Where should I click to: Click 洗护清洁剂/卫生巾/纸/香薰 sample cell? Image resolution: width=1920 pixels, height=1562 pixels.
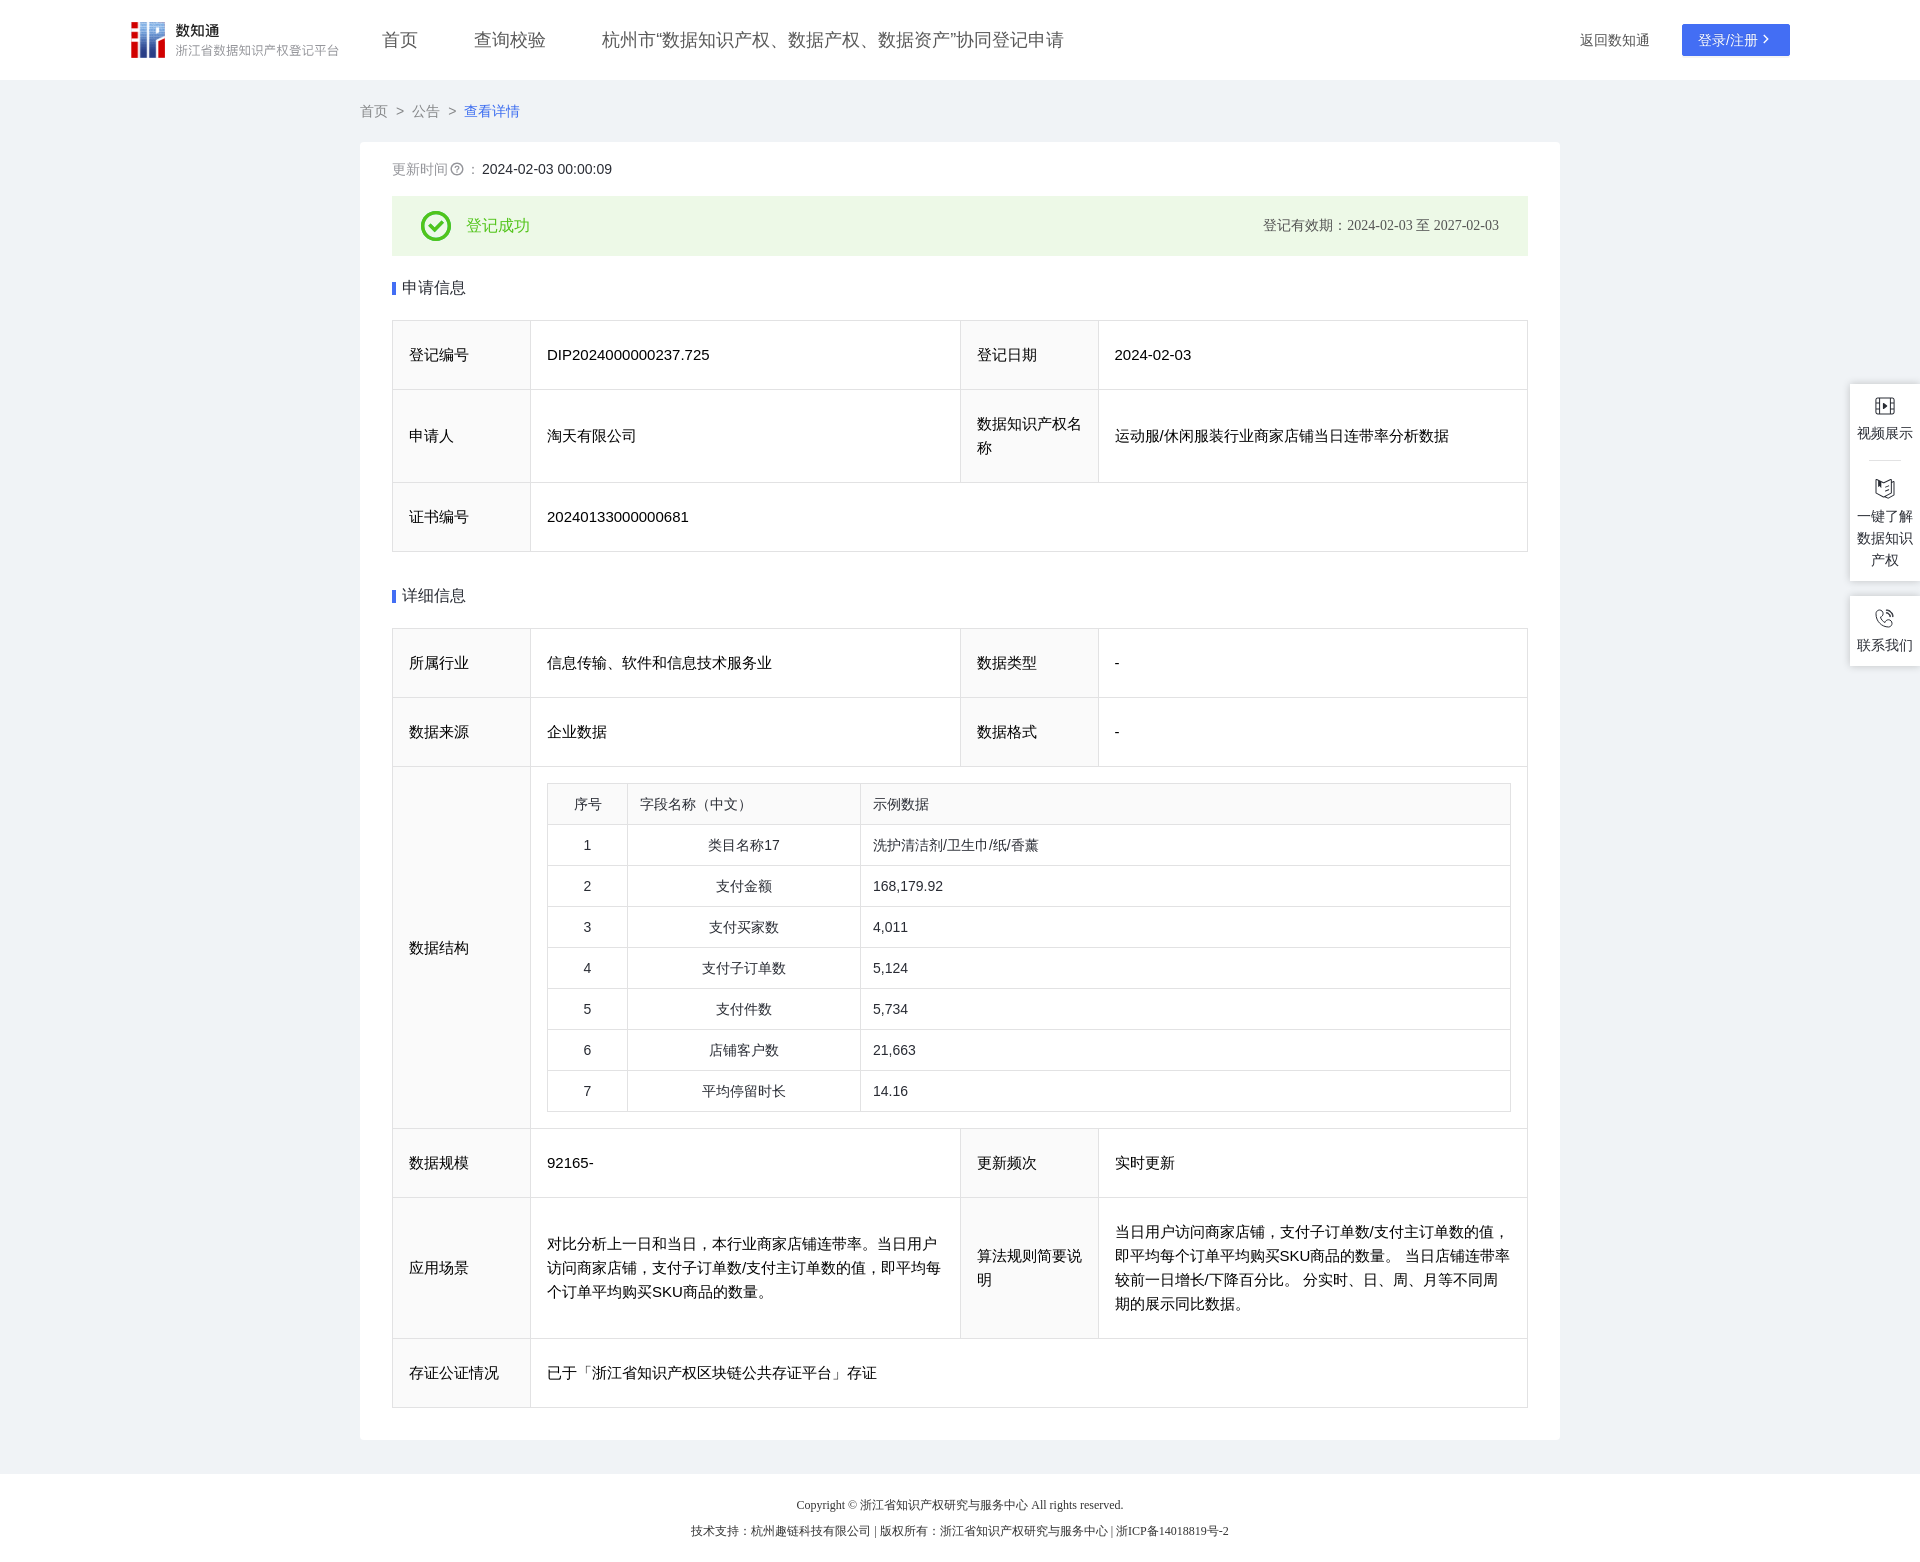pyautogui.click(x=1185, y=845)
